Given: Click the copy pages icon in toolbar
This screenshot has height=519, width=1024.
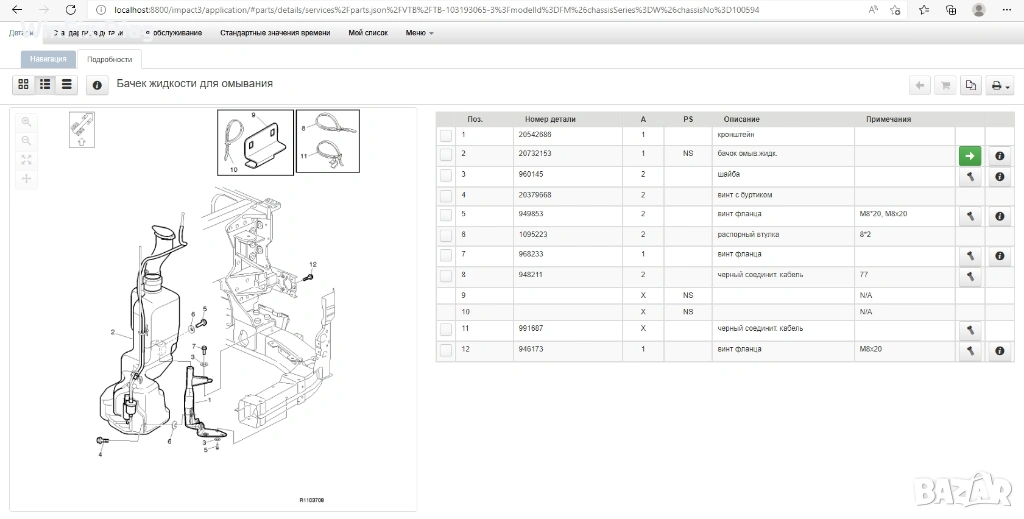Looking at the screenshot, I should coord(970,86).
